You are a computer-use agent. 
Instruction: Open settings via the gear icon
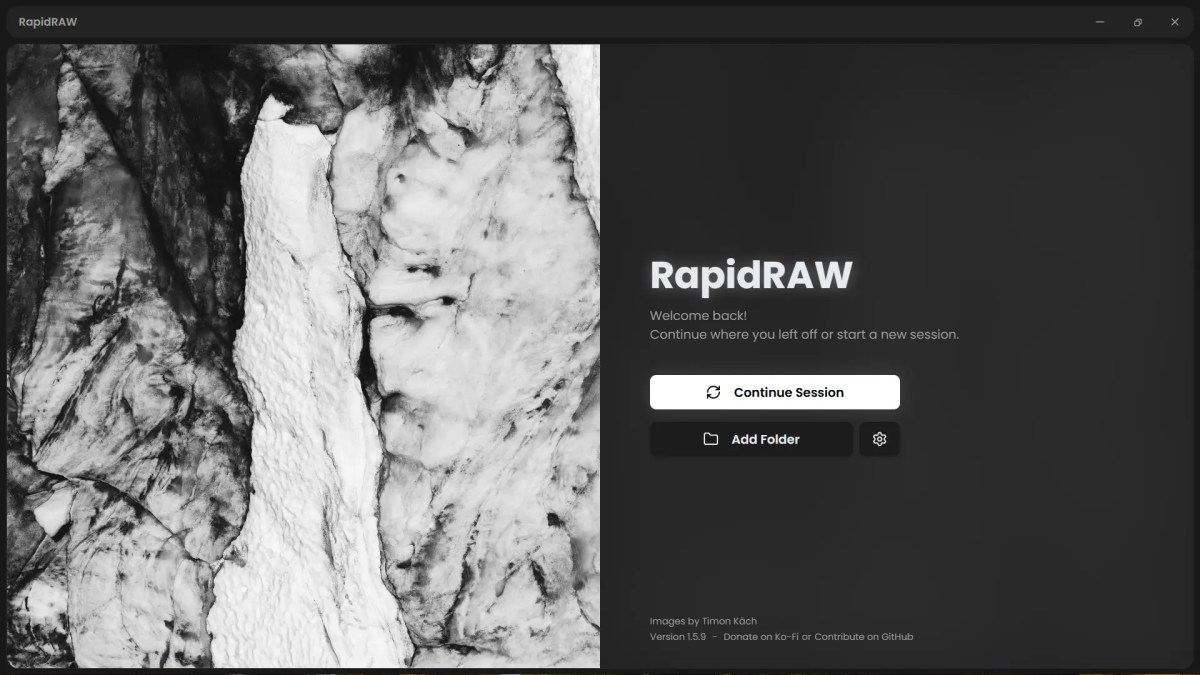(x=880, y=439)
